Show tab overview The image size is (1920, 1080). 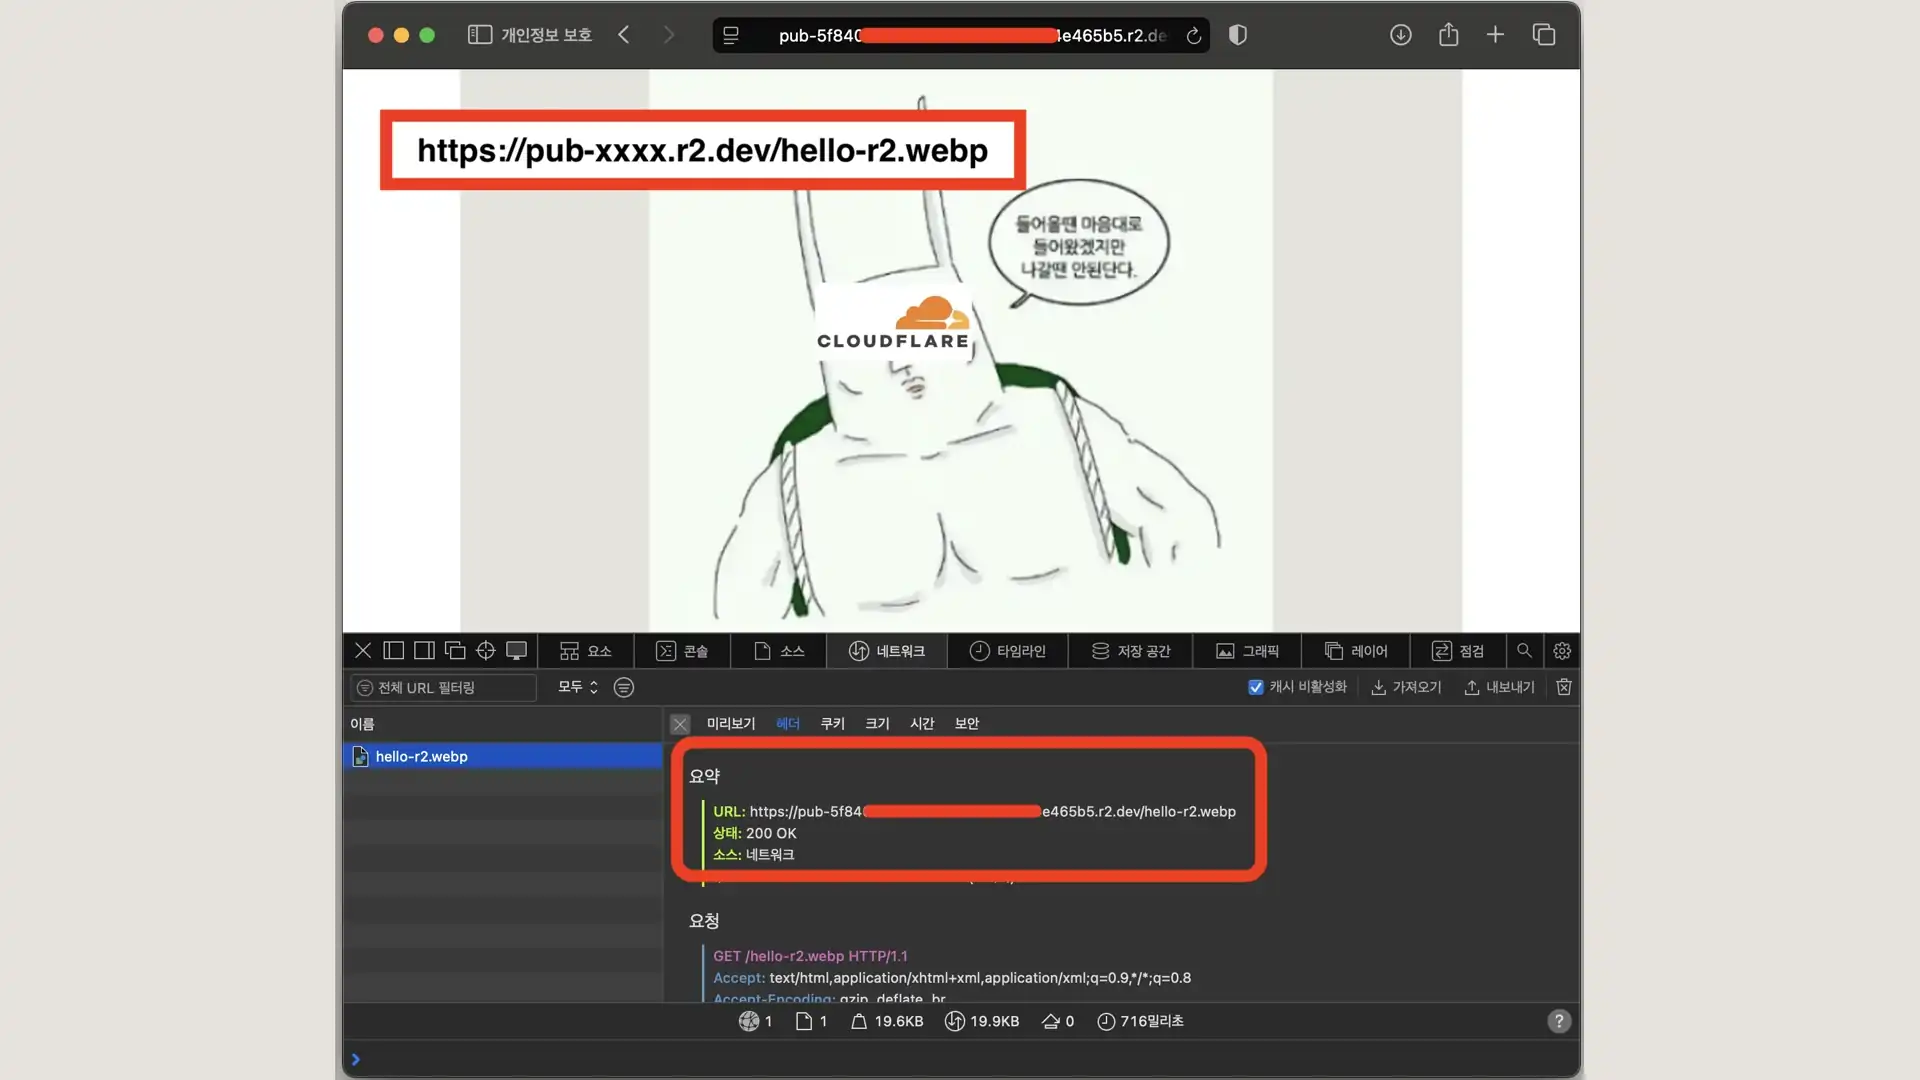click(x=1544, y=35)
